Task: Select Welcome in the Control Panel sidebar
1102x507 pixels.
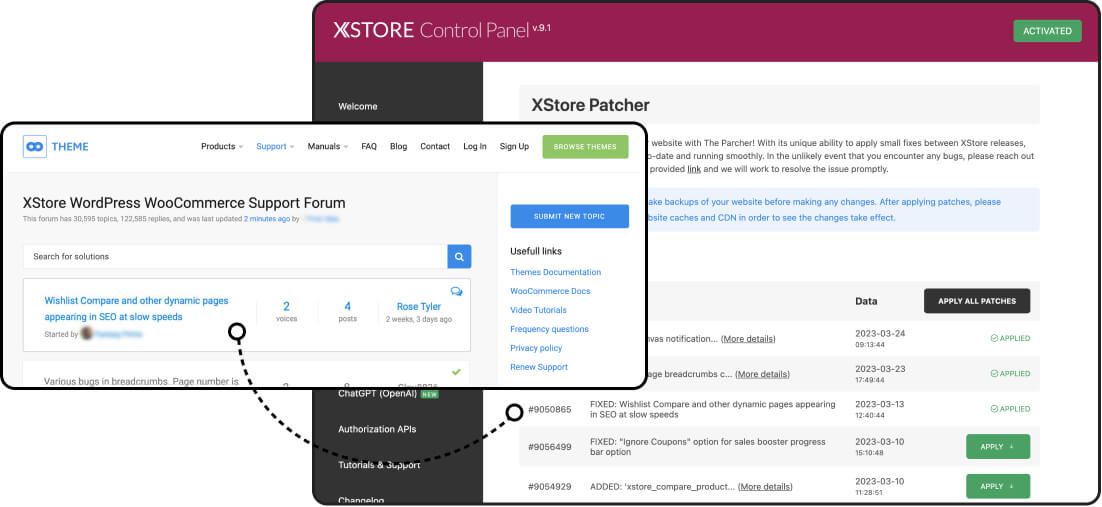Action: [358, 106]
